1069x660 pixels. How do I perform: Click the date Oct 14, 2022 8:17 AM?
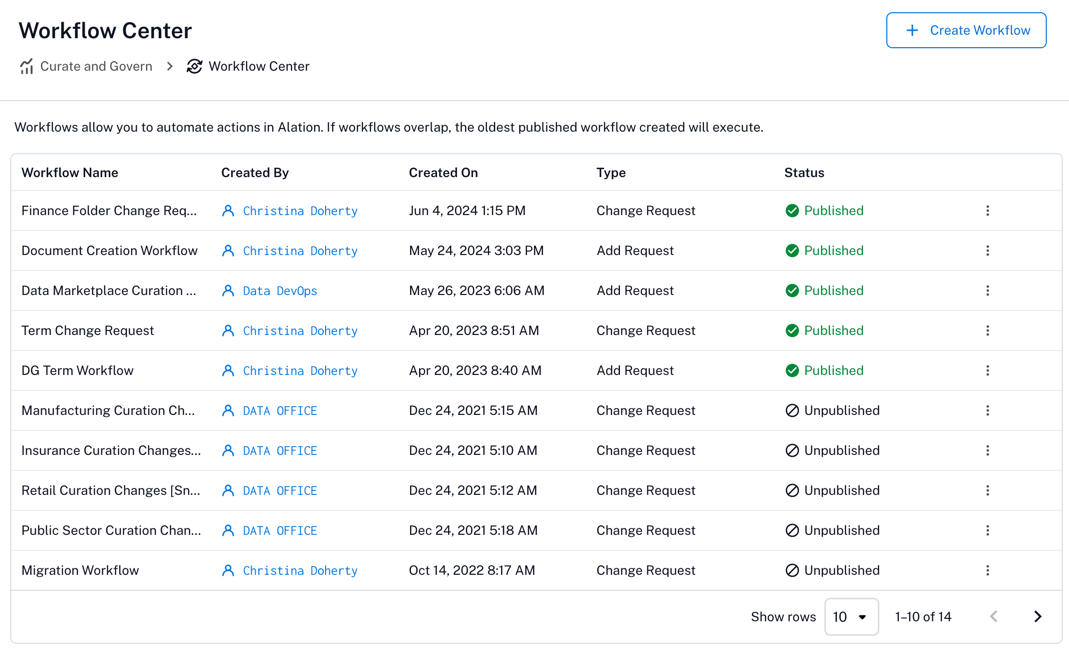tap(472, 571)
